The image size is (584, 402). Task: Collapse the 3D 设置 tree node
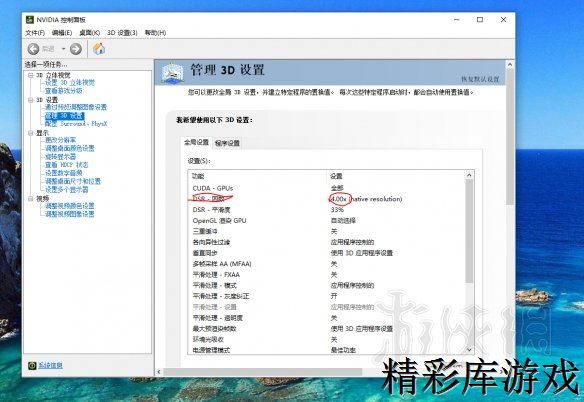coord(31,100)
